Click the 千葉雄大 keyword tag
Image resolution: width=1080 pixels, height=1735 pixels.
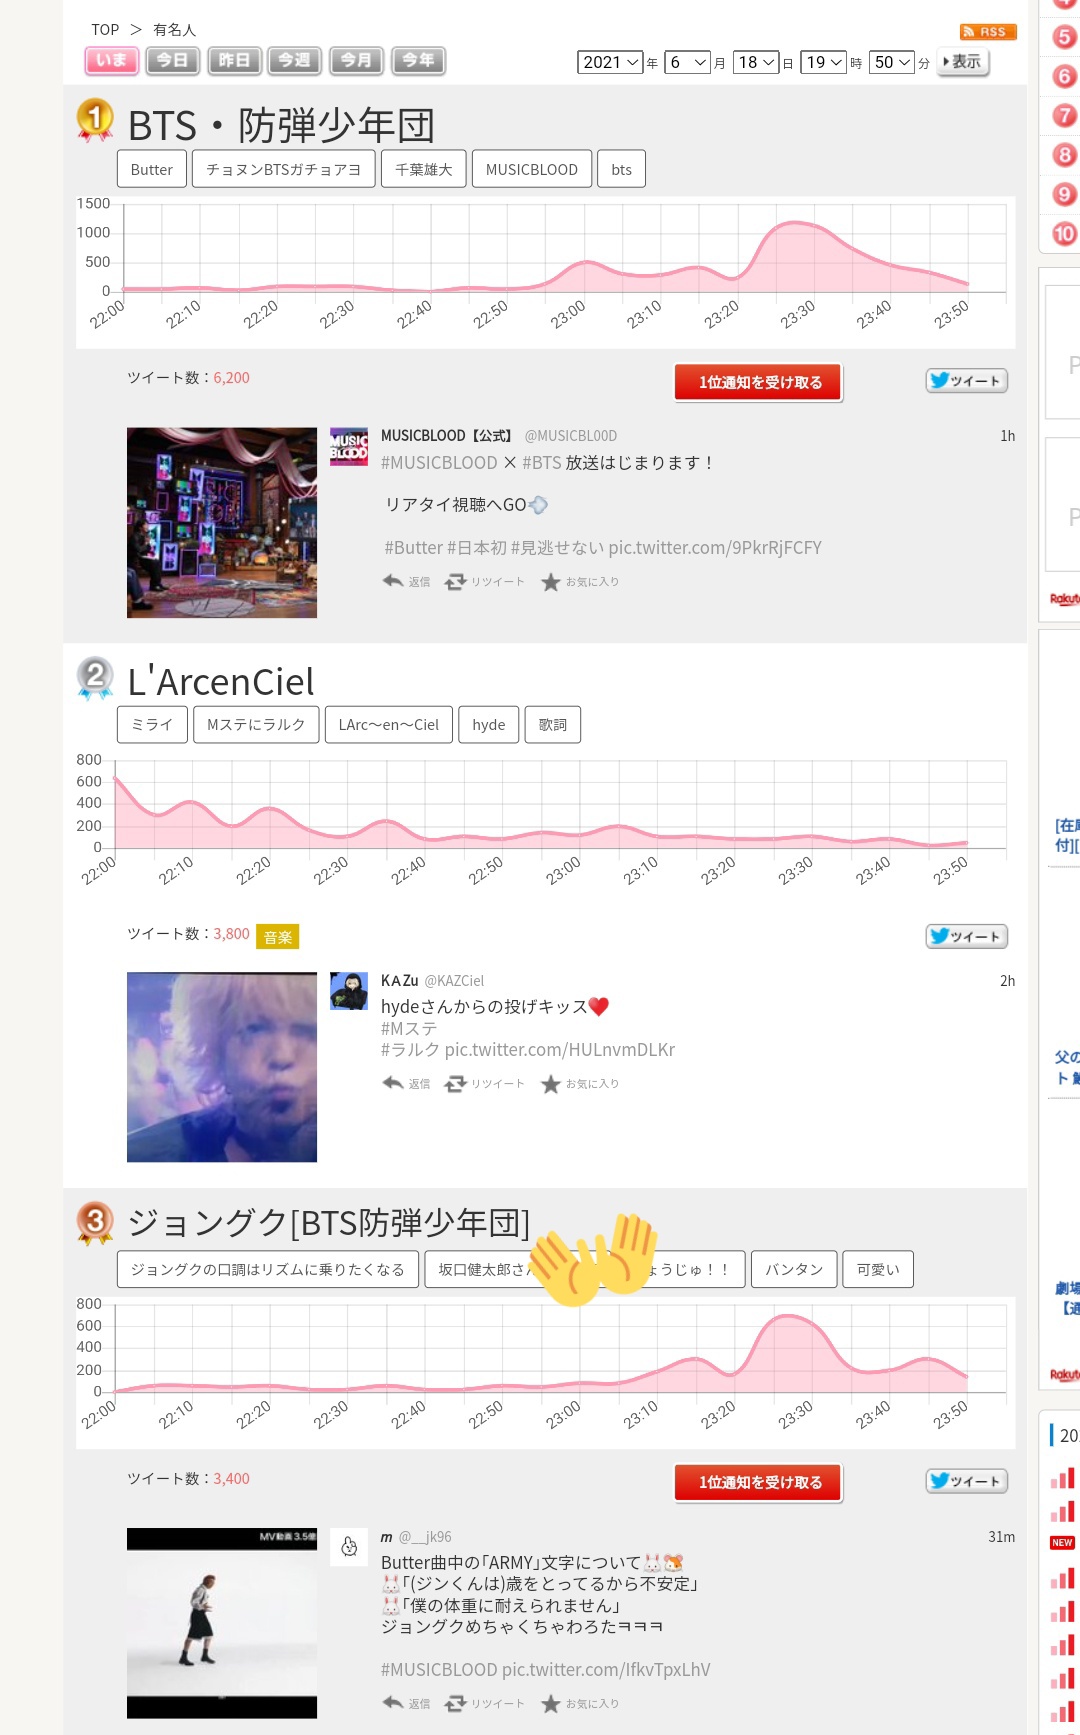[424, 169]
